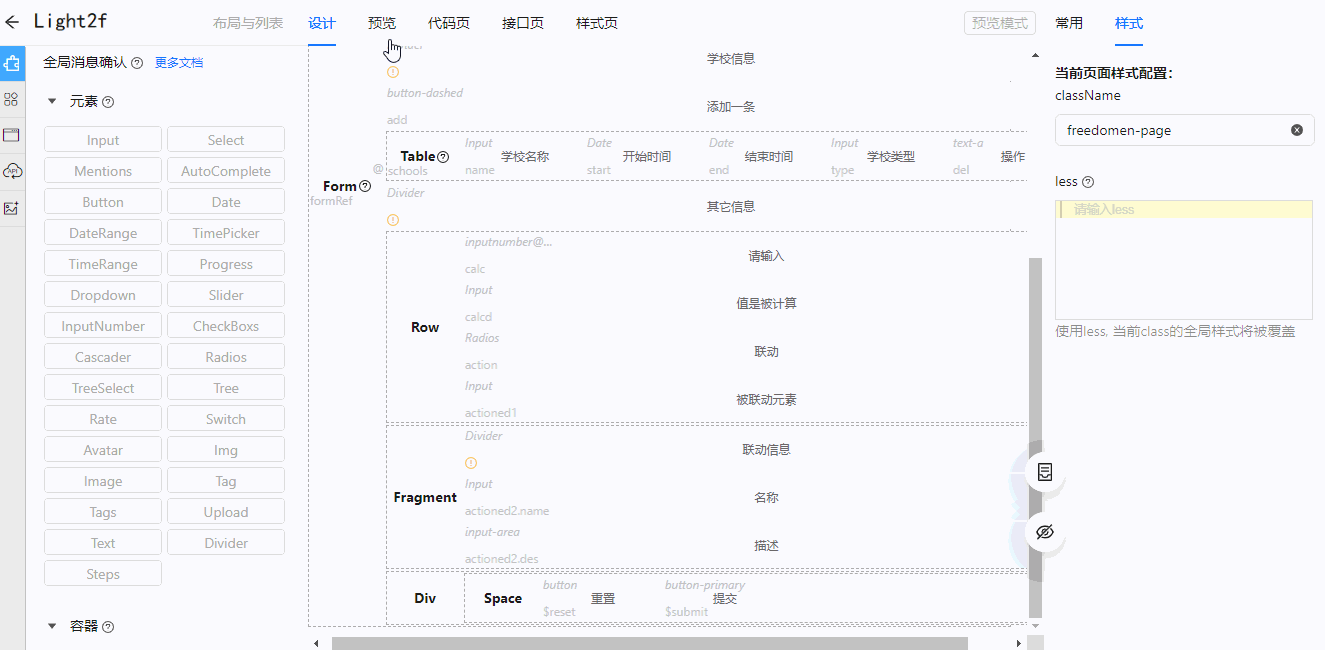Pick the CheckBoxs element button
The width and height of the screenshot is (1325, 650).
[x=226, y=326]
